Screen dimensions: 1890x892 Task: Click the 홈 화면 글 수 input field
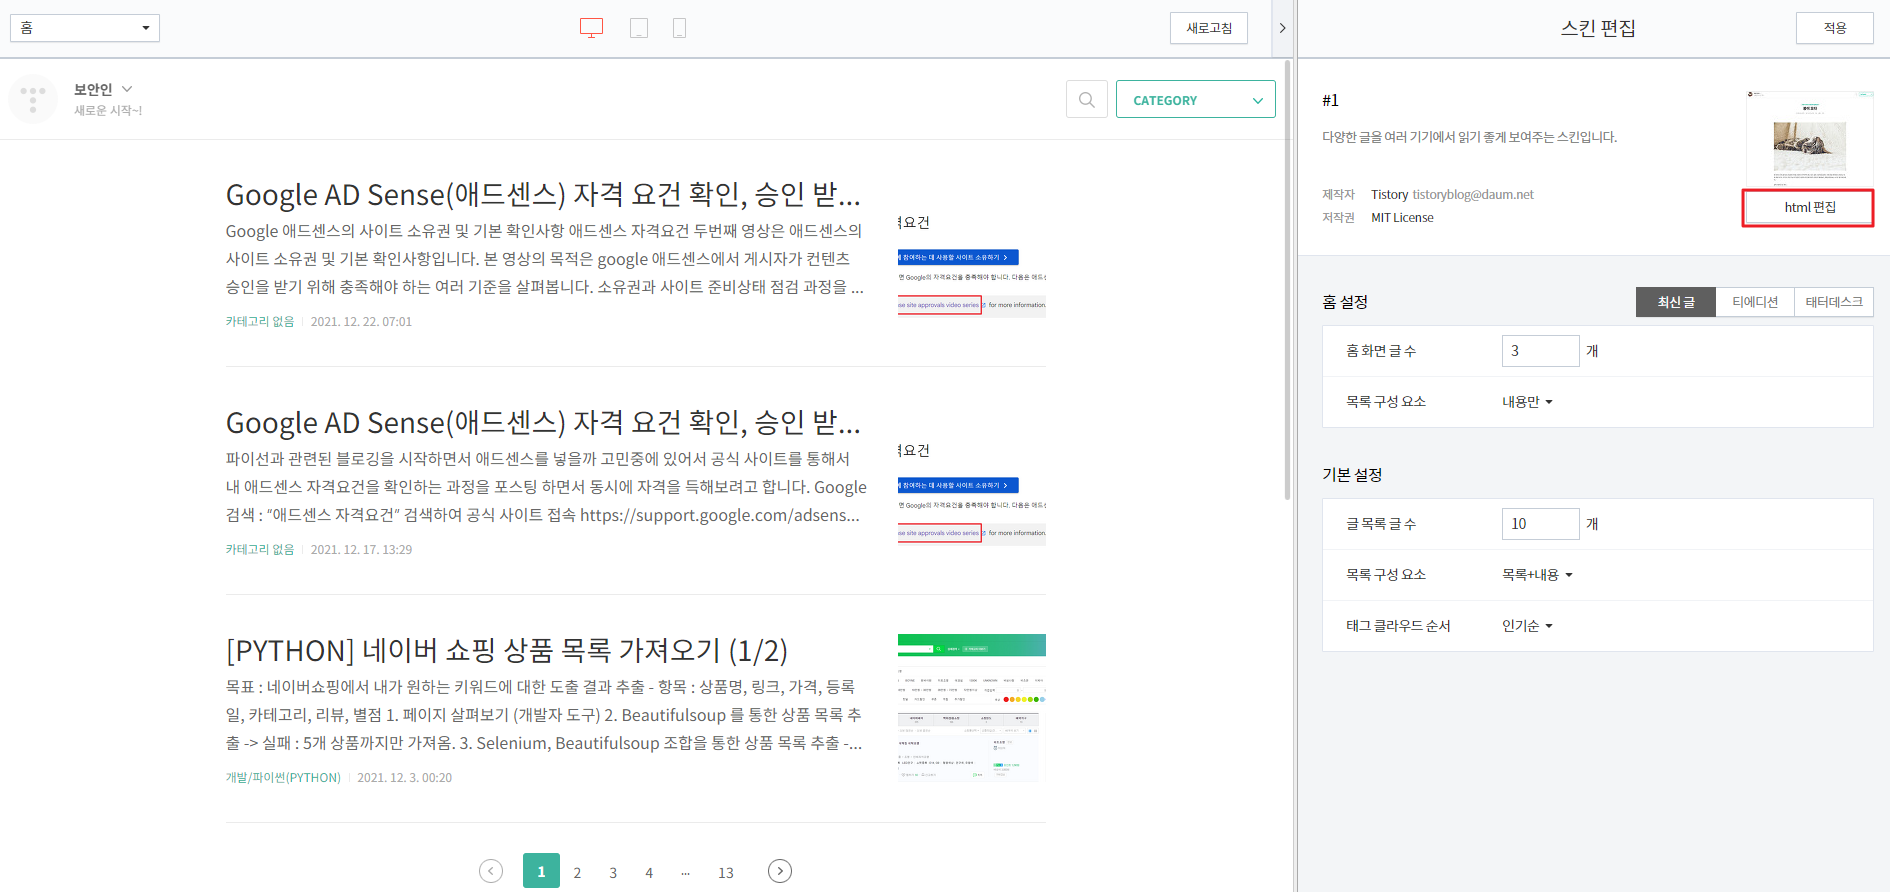tap(1540, 351)
